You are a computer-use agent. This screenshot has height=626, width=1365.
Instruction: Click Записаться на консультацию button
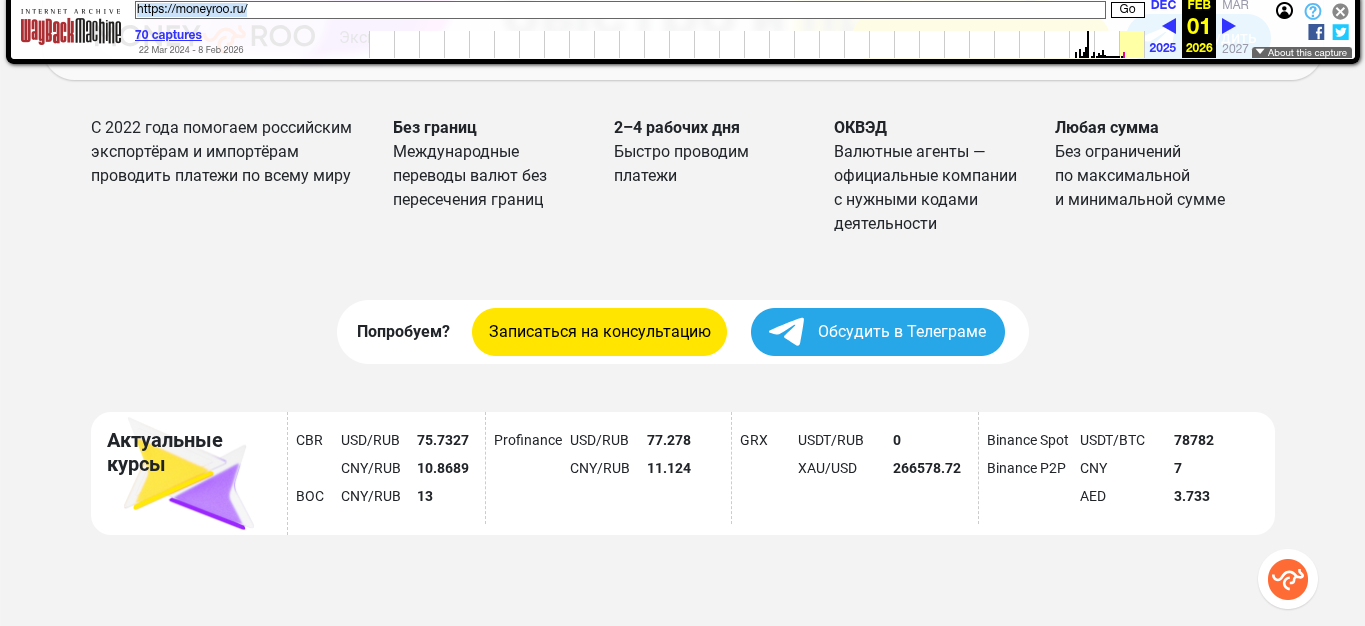click(599, 332)
